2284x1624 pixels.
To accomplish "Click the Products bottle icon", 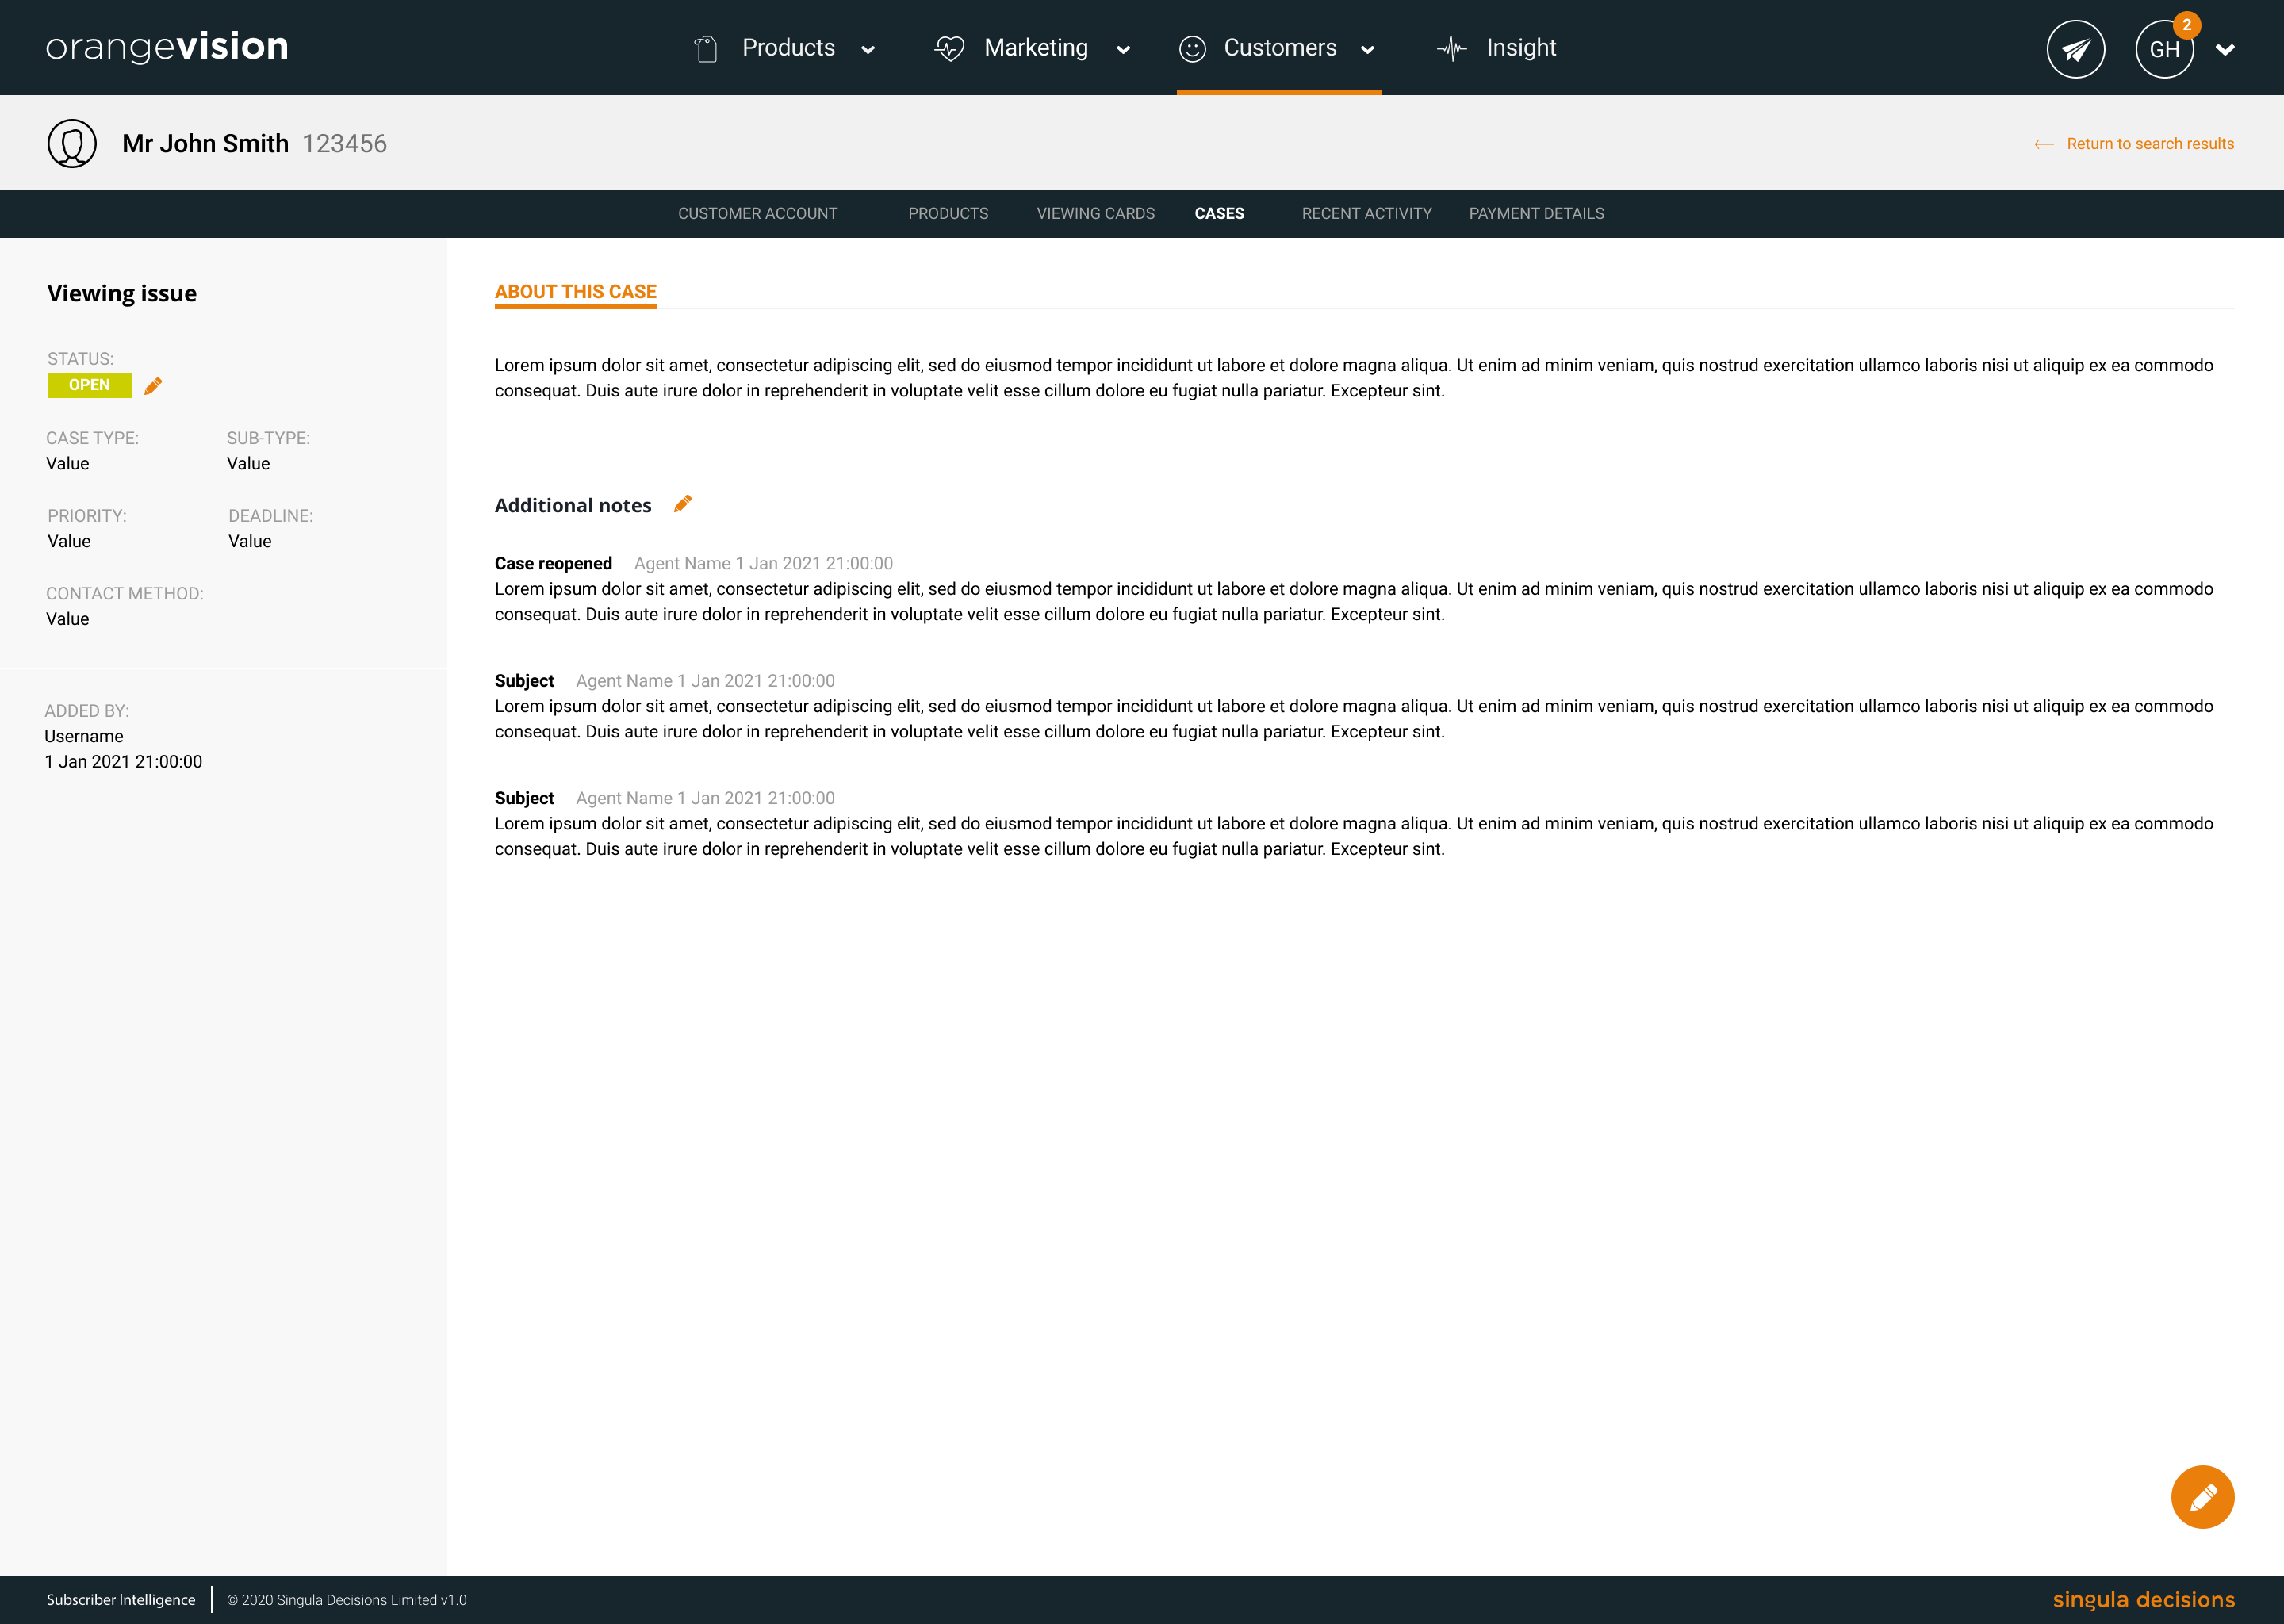I will pos(706,49).
